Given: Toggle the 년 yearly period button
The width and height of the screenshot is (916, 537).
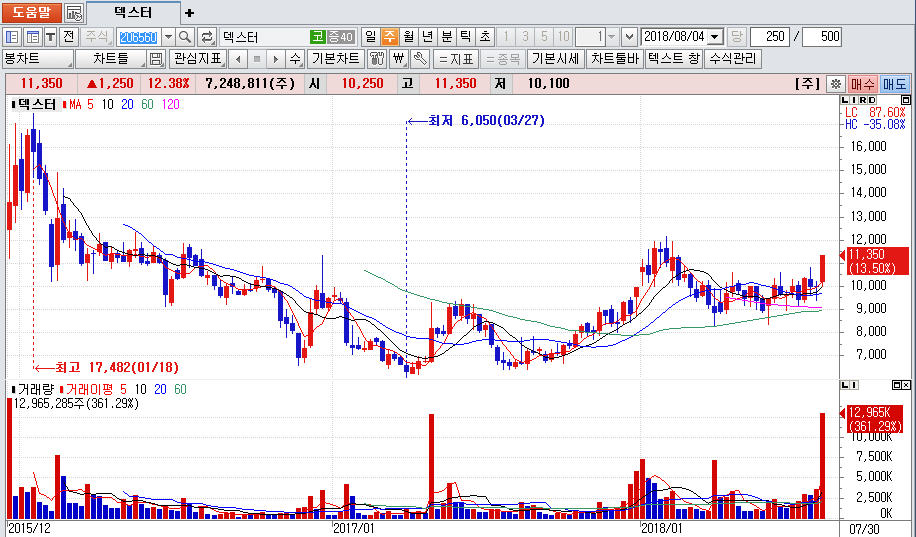Looking at the screenshot, I should click(x=427, y=37).
